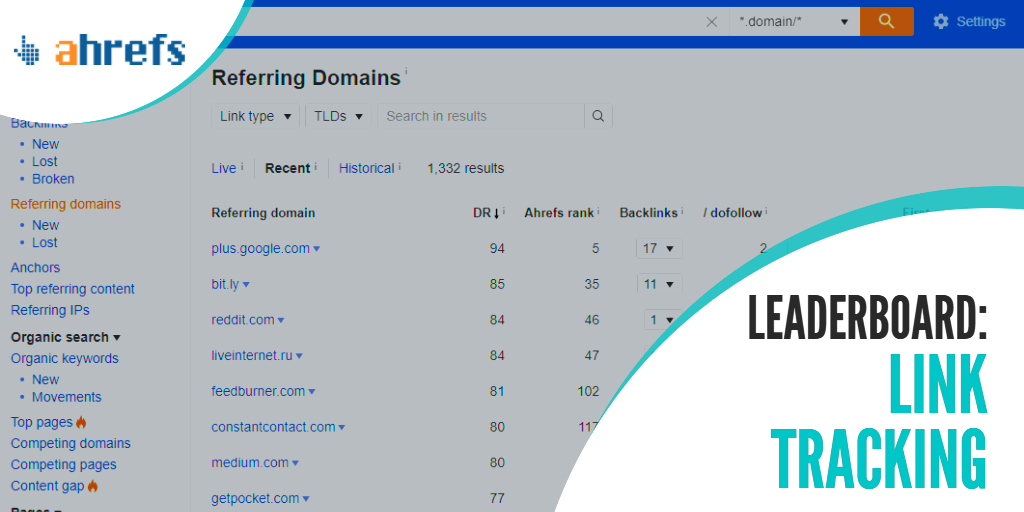Screen dimensions: 1024x512
Task: Sort by Ahrefs rank column header
Action: (x=559, y=213)
